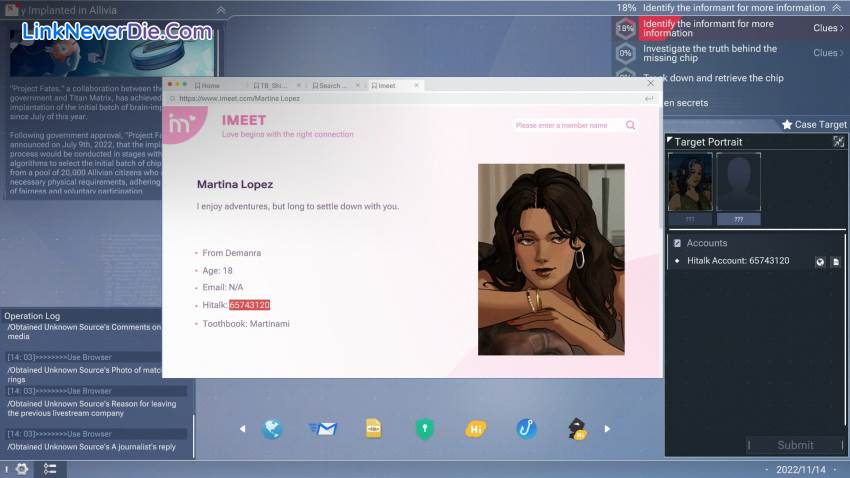The image size is (850, 478).
Task: Click the member name search field
Action: 567,126
